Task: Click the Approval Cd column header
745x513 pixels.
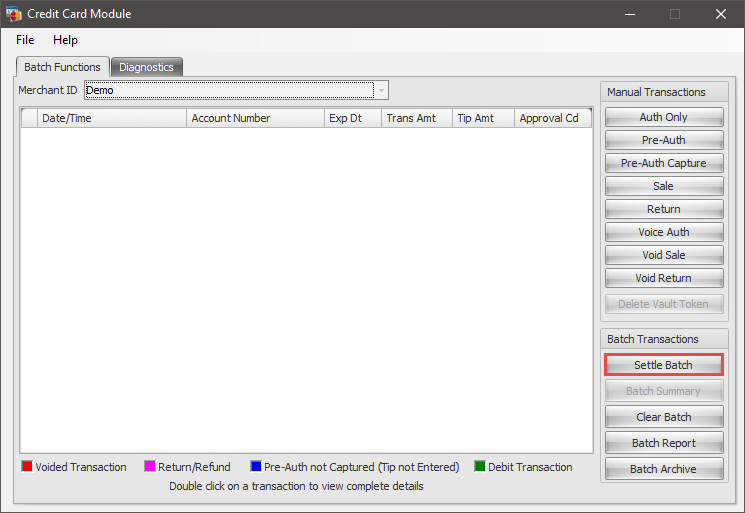Action: pos(553,118)
